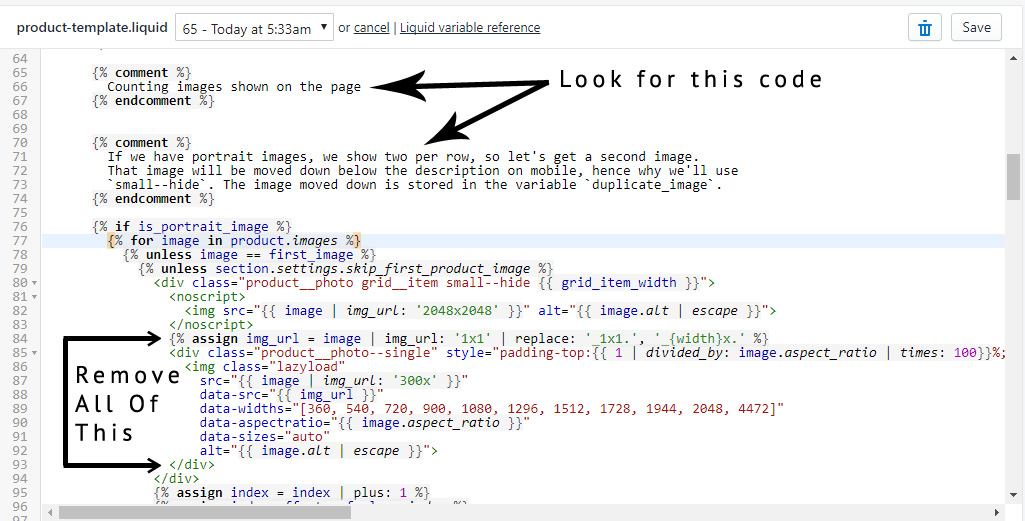Click the product-template.liquid file name

coord(92,27)
